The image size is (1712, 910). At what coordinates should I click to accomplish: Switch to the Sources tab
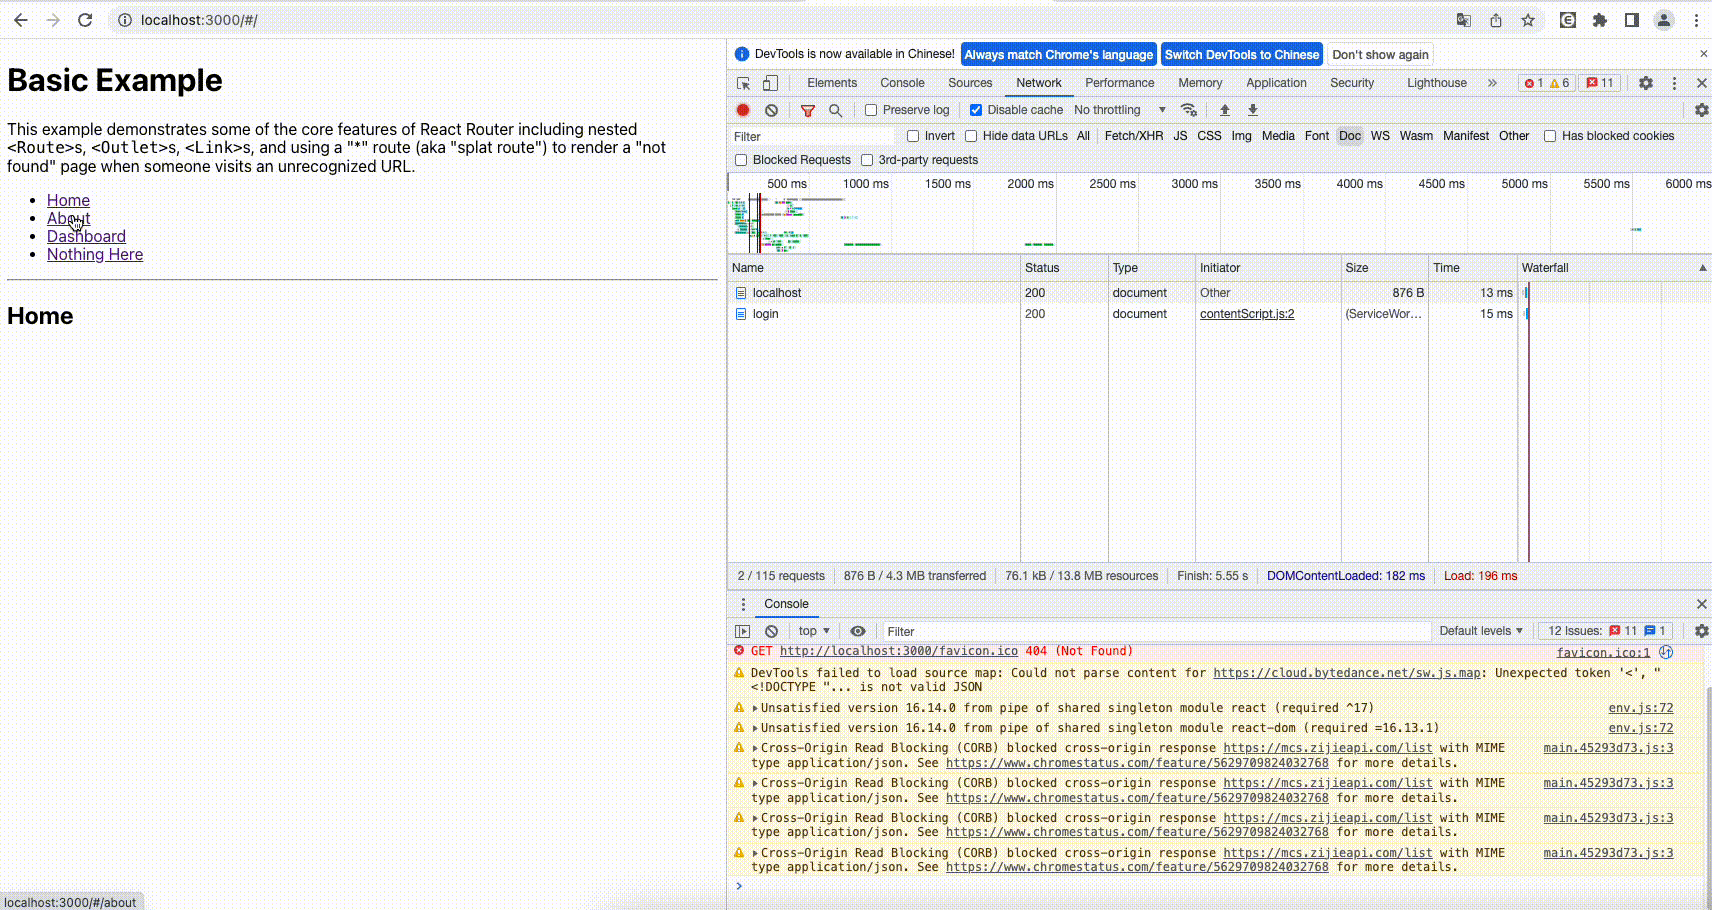click(x=970, y=83)
